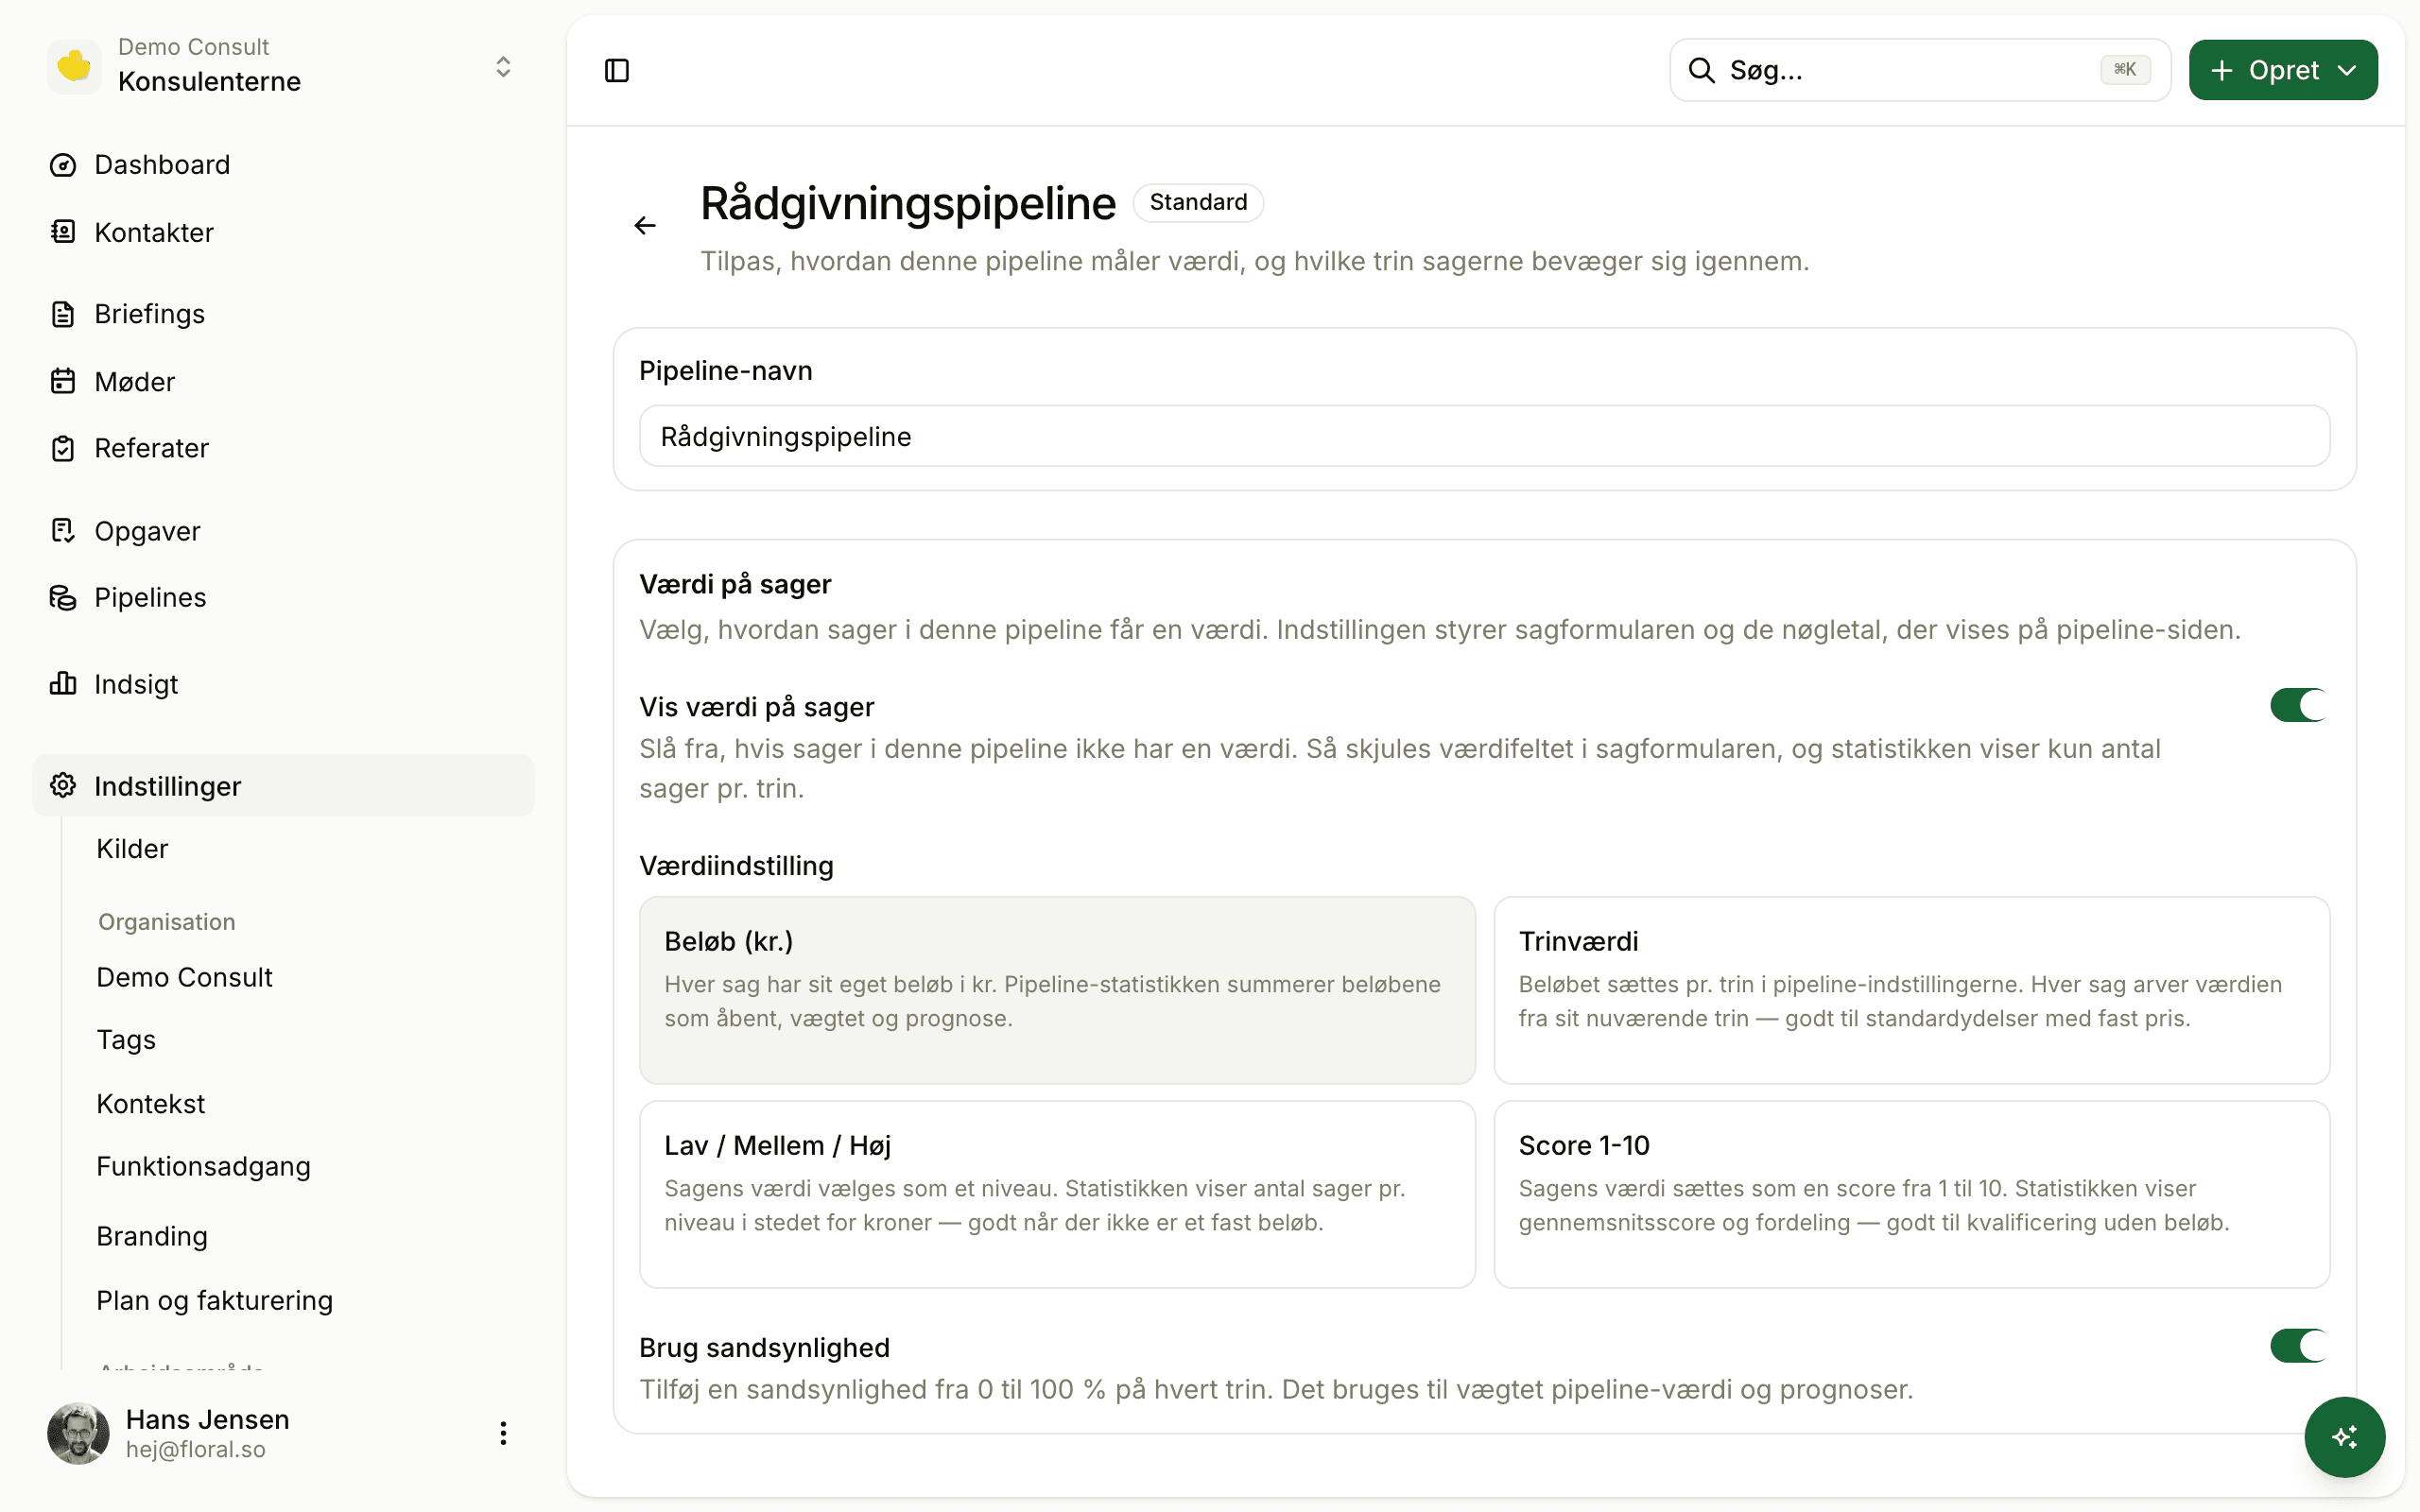The width and height of the screenshot is (2420, 1512).
Task: Open the AI sparkle assistant button
Action: [x=2344, y=1437]
